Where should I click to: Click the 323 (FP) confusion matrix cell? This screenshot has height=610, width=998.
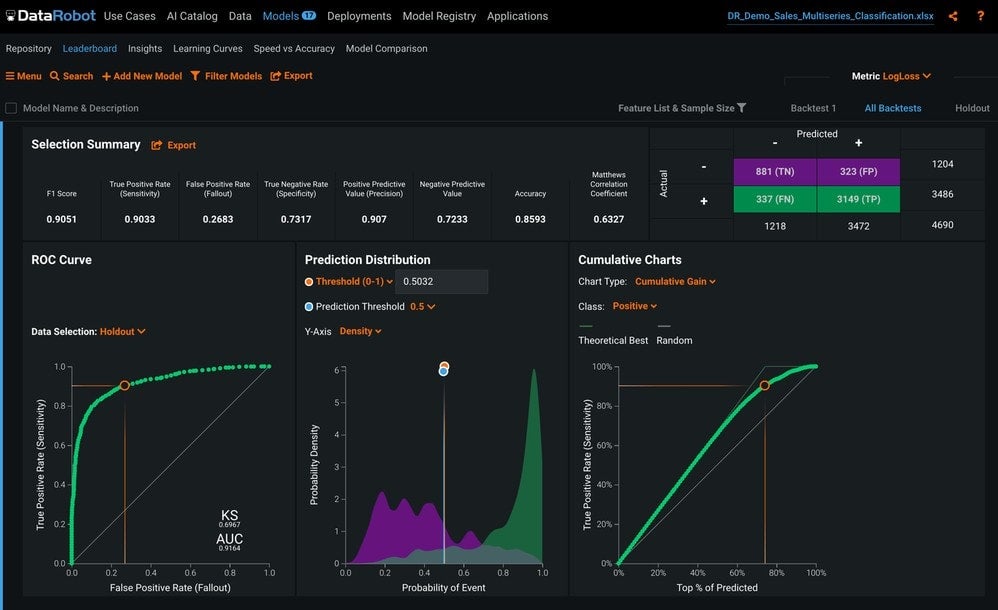(859, 171)
